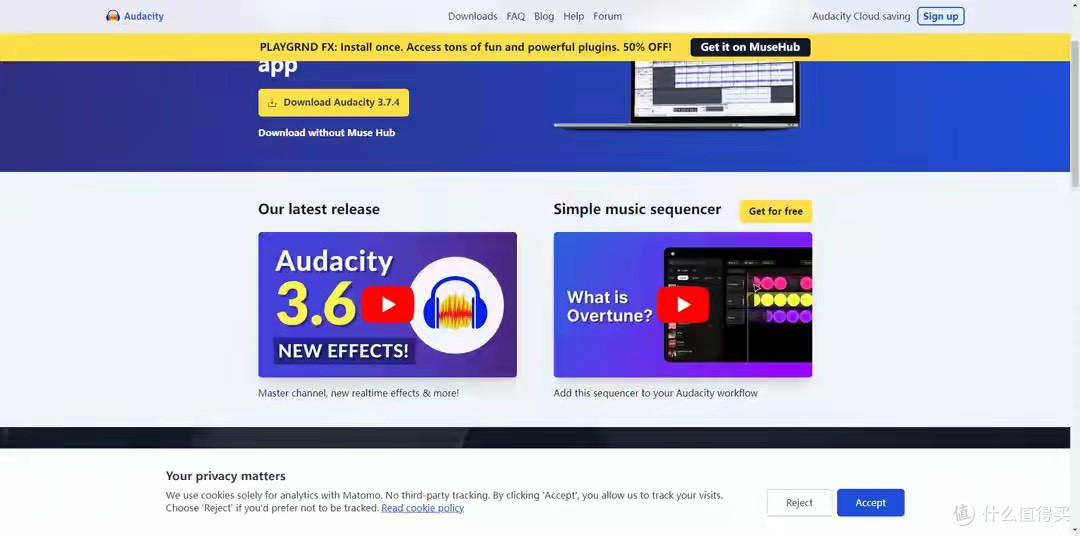
Task: Click the Audacity headphones logo icon
Action: 113,16
